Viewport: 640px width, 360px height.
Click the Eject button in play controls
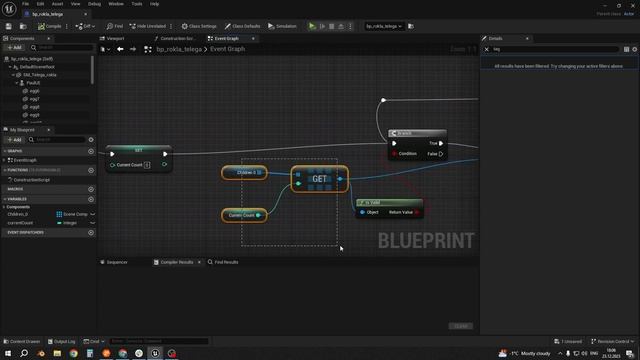[x=341, y=26]
